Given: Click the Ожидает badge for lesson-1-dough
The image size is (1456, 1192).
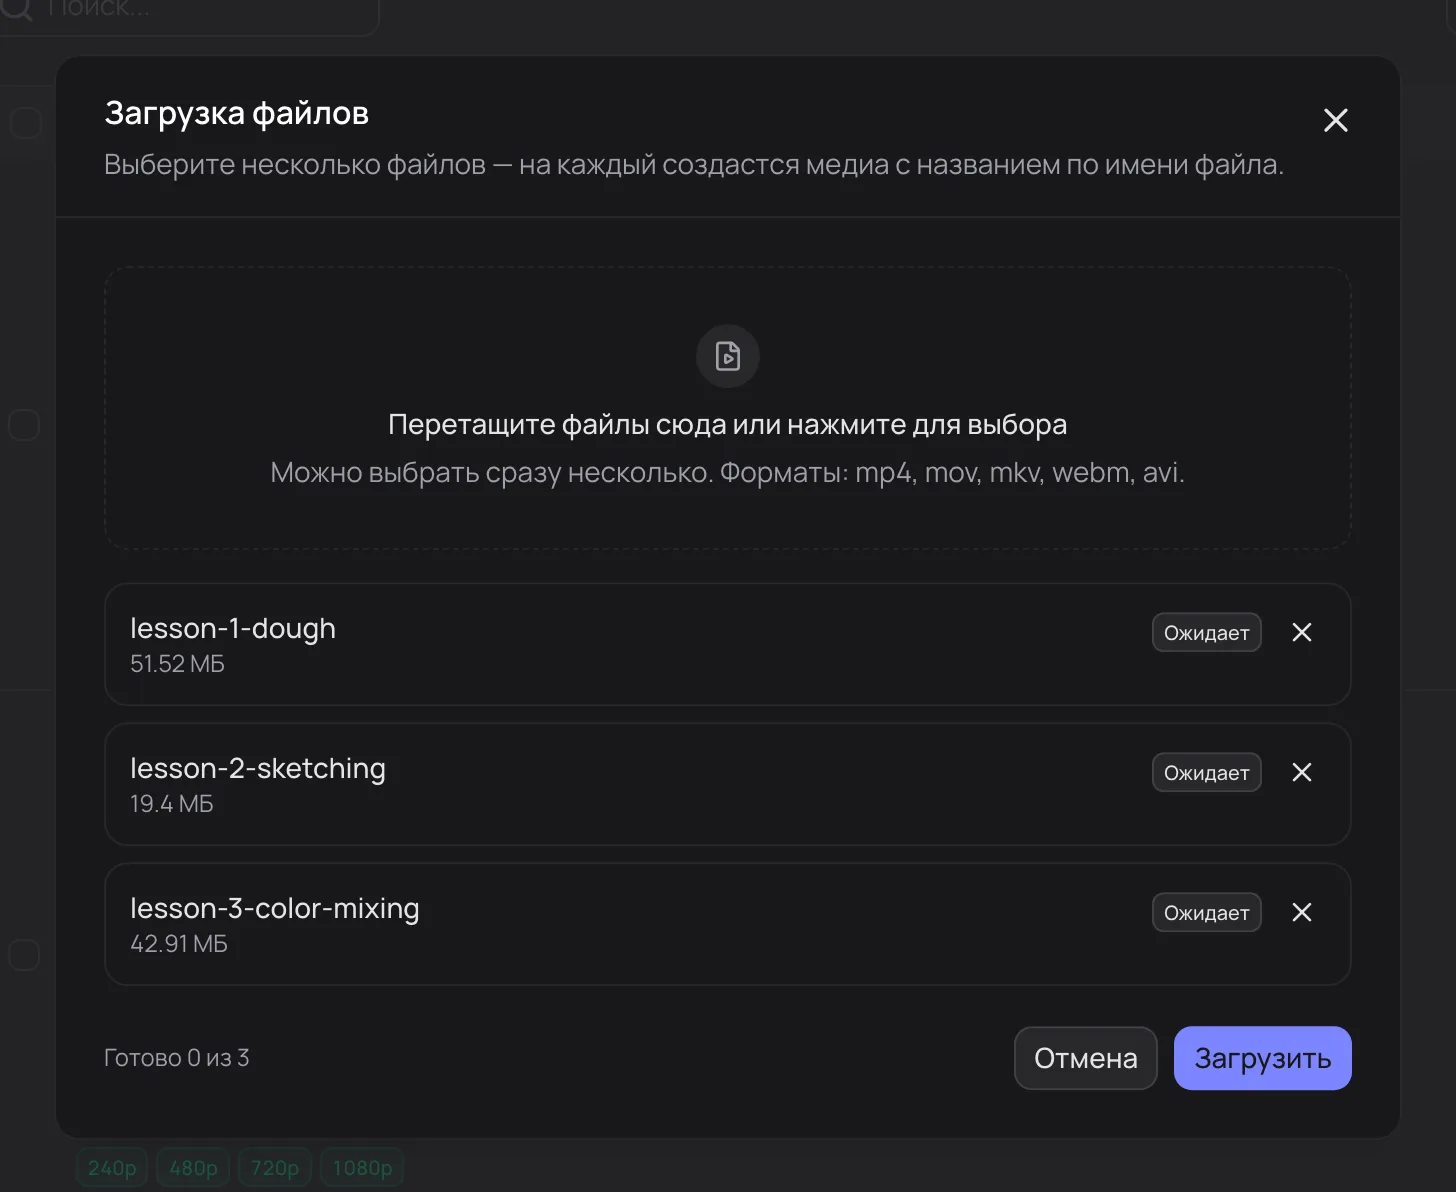Looking at the screenshot, I should 1207,632.
